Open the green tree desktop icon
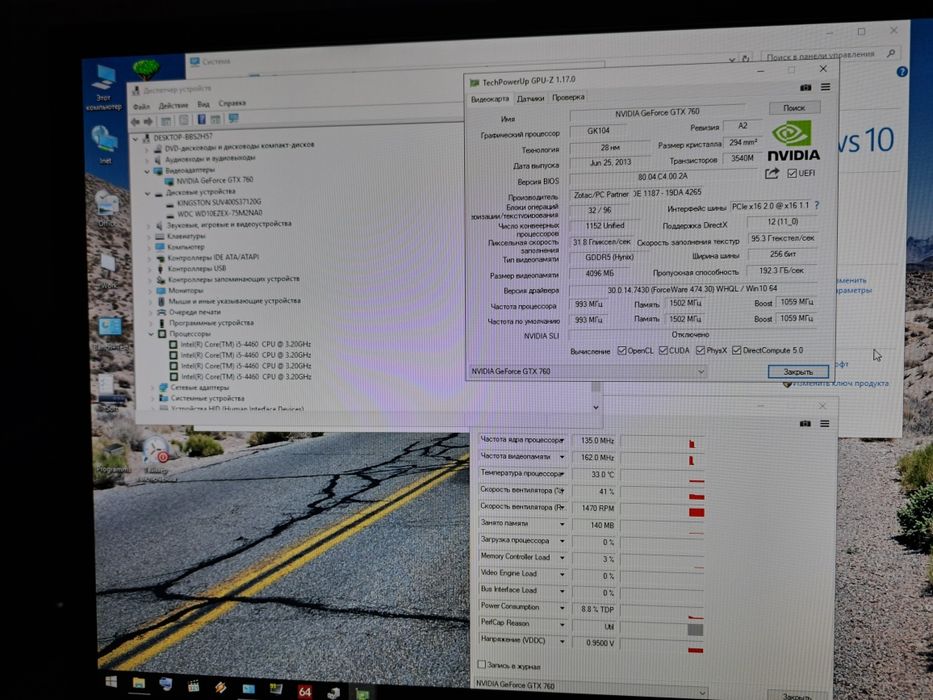The image size is (933, 700). (146, 70)
